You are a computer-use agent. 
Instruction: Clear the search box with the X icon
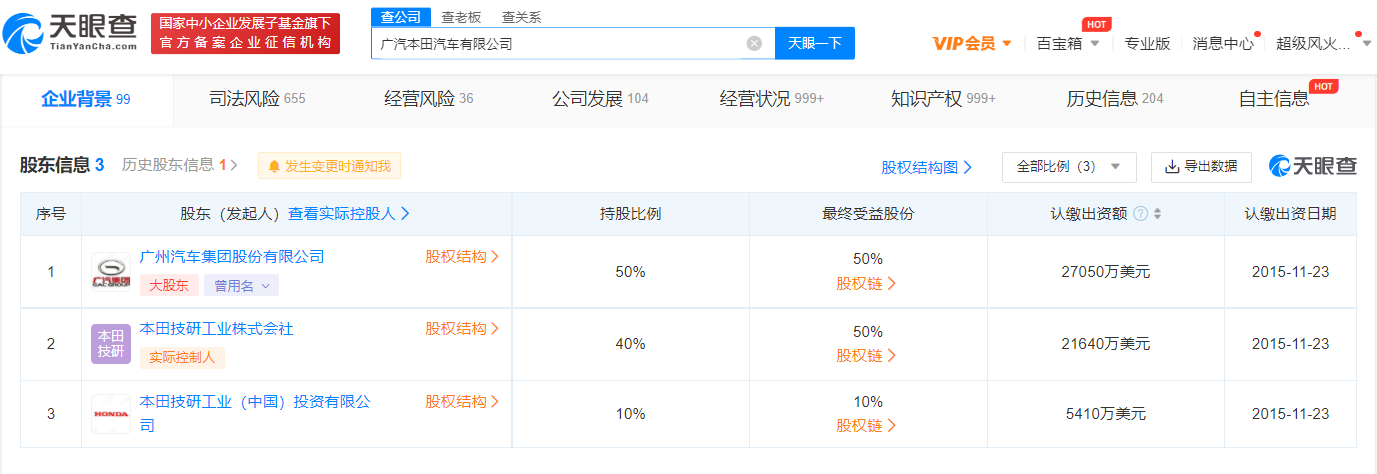(754, 43)
